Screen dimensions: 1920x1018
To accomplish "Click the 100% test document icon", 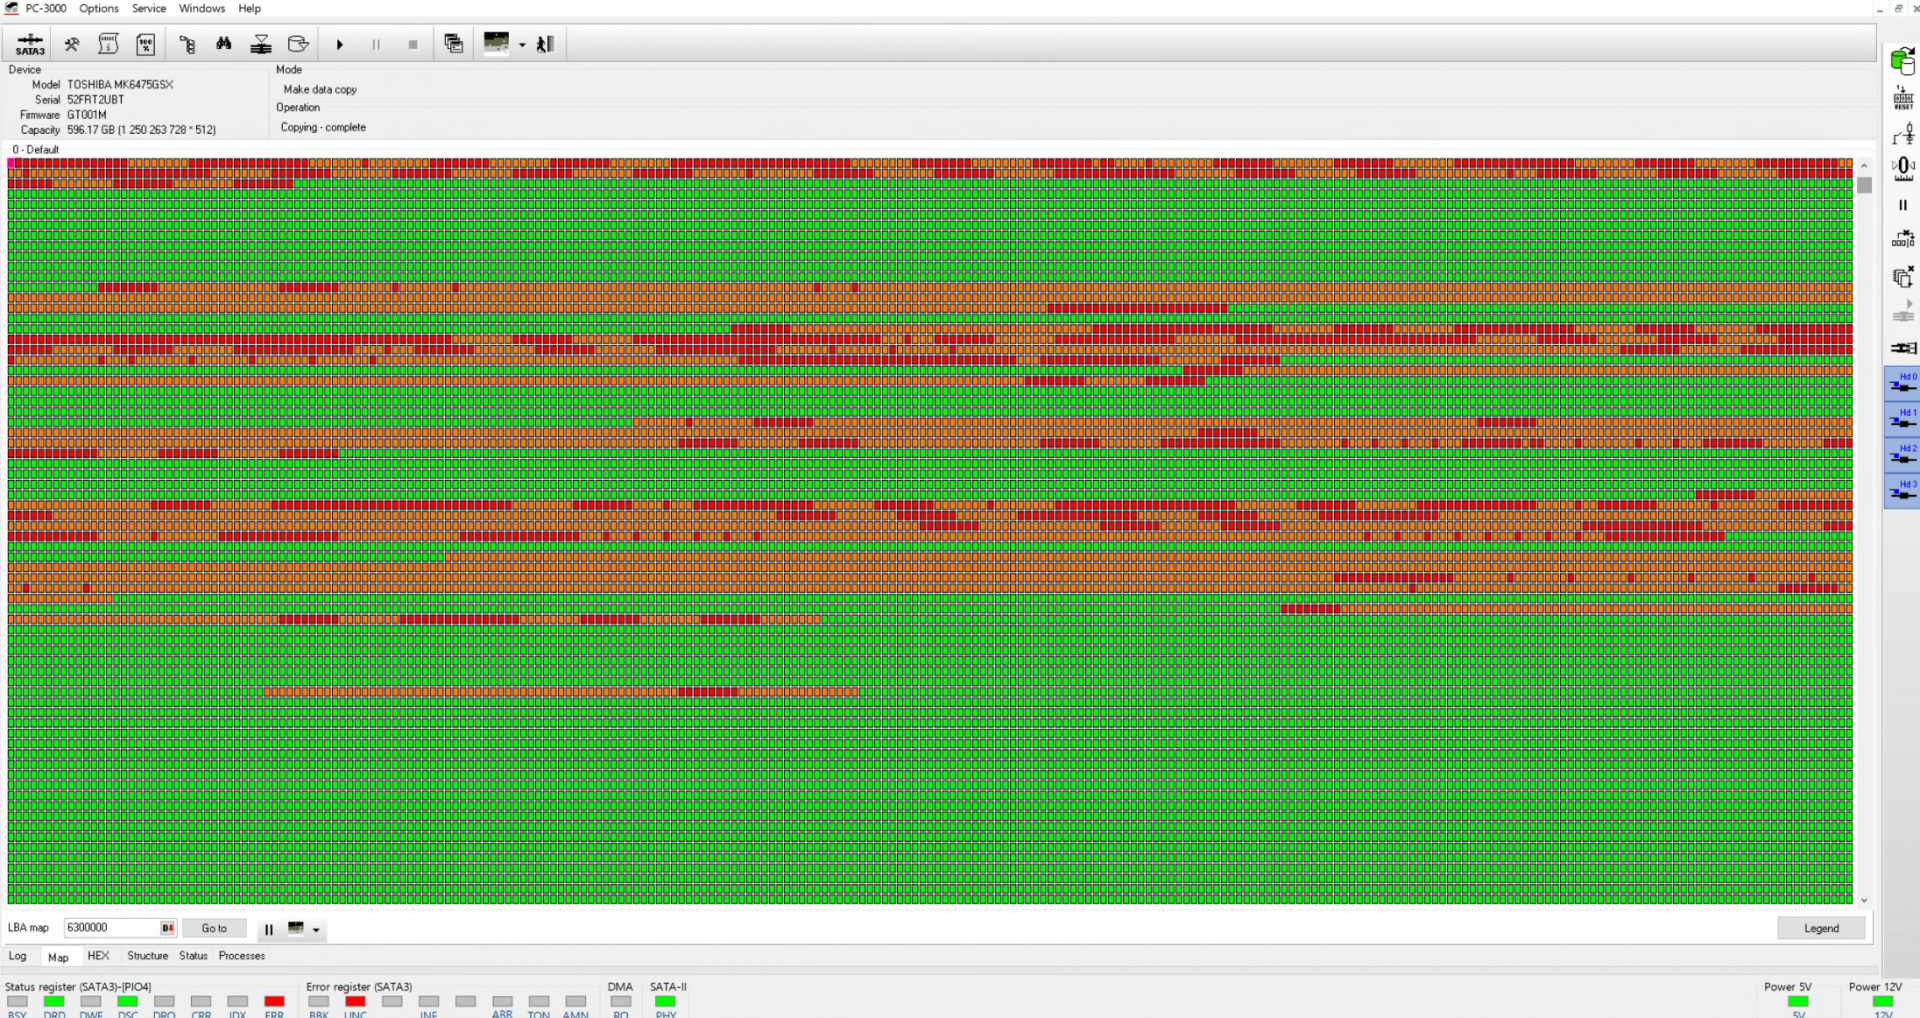I will point(146,44).
